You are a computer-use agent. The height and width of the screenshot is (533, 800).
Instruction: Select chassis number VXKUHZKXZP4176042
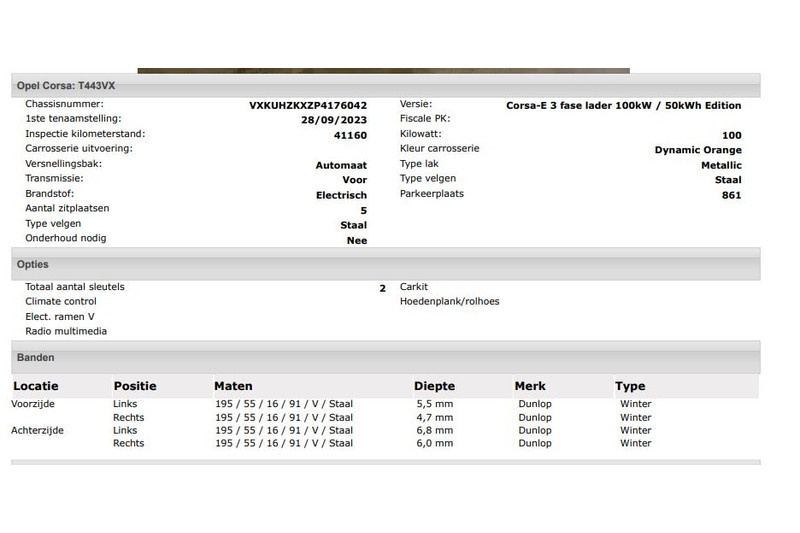308,105
